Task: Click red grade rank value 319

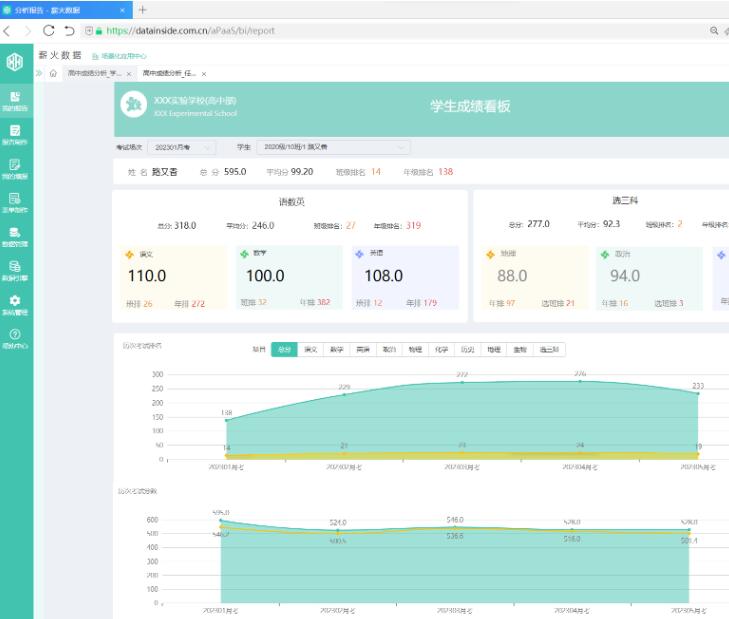Action: [x=414, y=226]
